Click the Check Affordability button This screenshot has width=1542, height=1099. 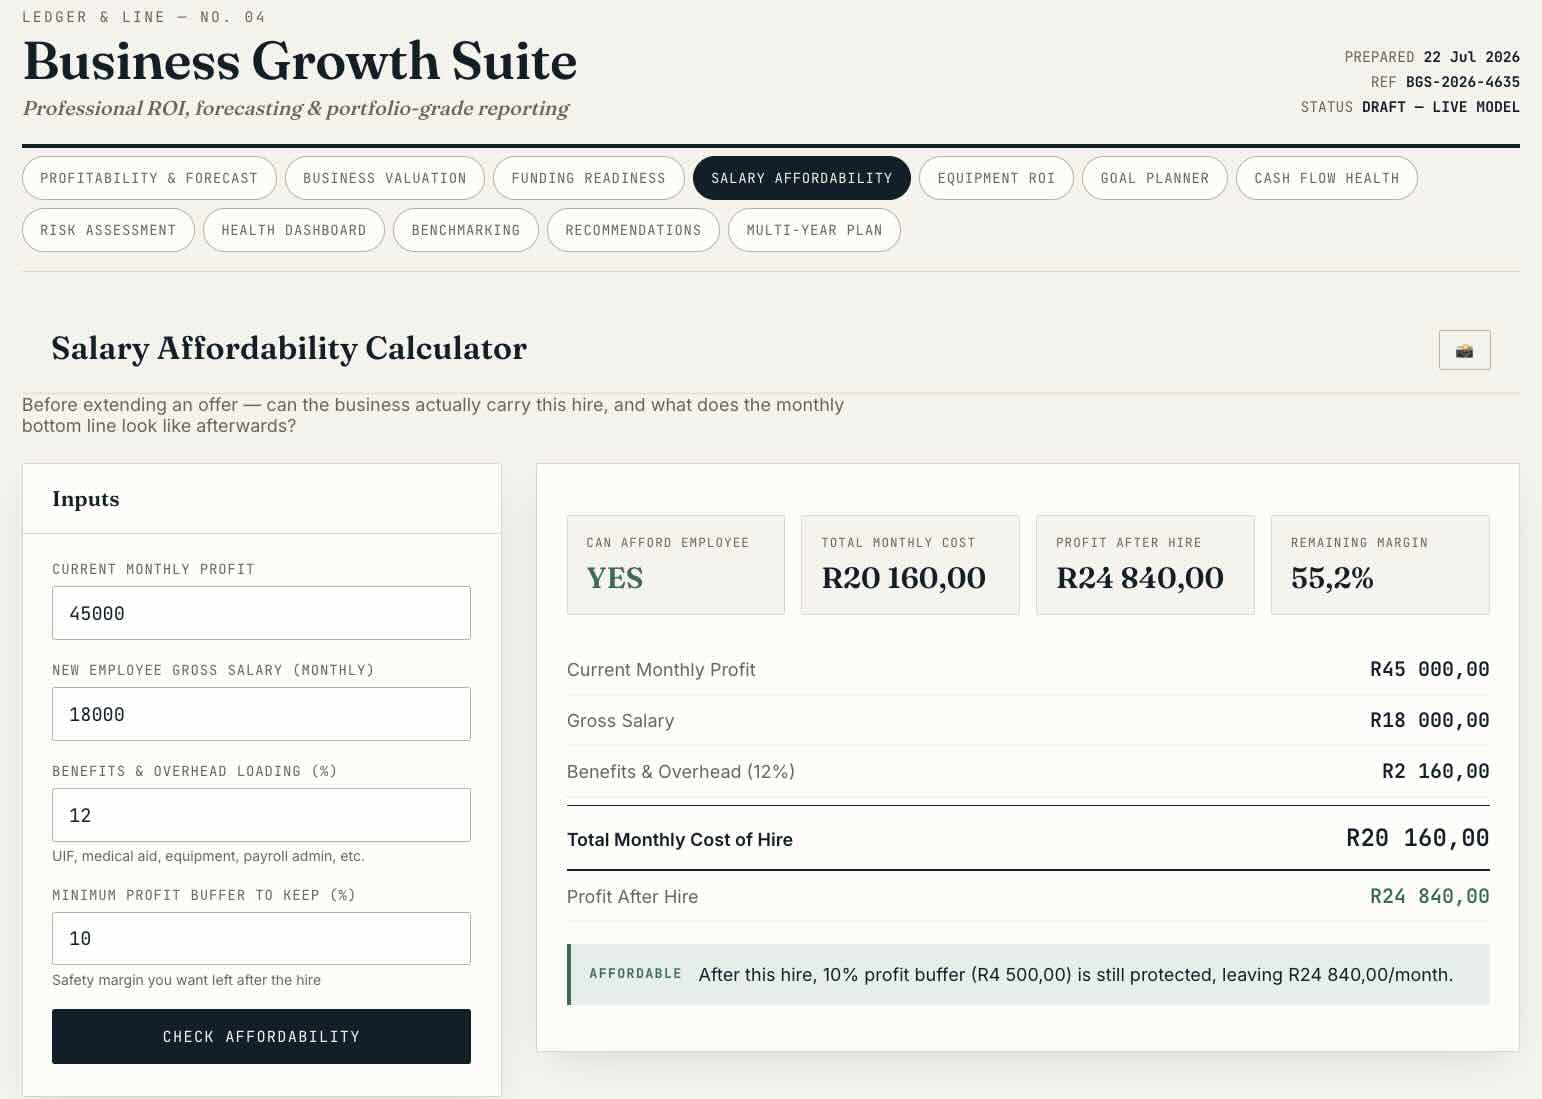[x=261, y=1036]
